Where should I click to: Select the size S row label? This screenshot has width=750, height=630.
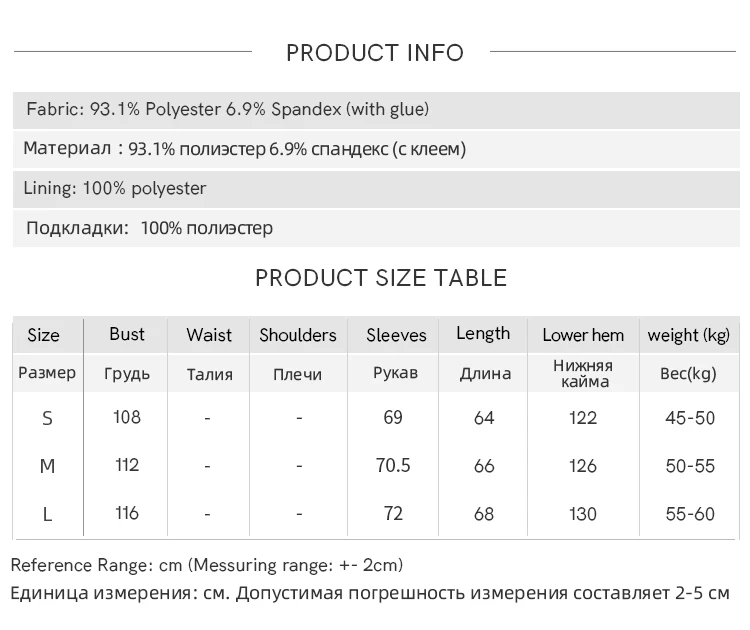(x=47, y=418)
